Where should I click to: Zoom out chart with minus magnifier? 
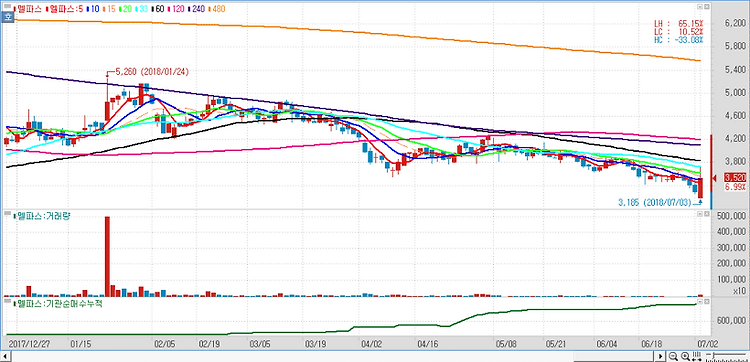point(673,356)
